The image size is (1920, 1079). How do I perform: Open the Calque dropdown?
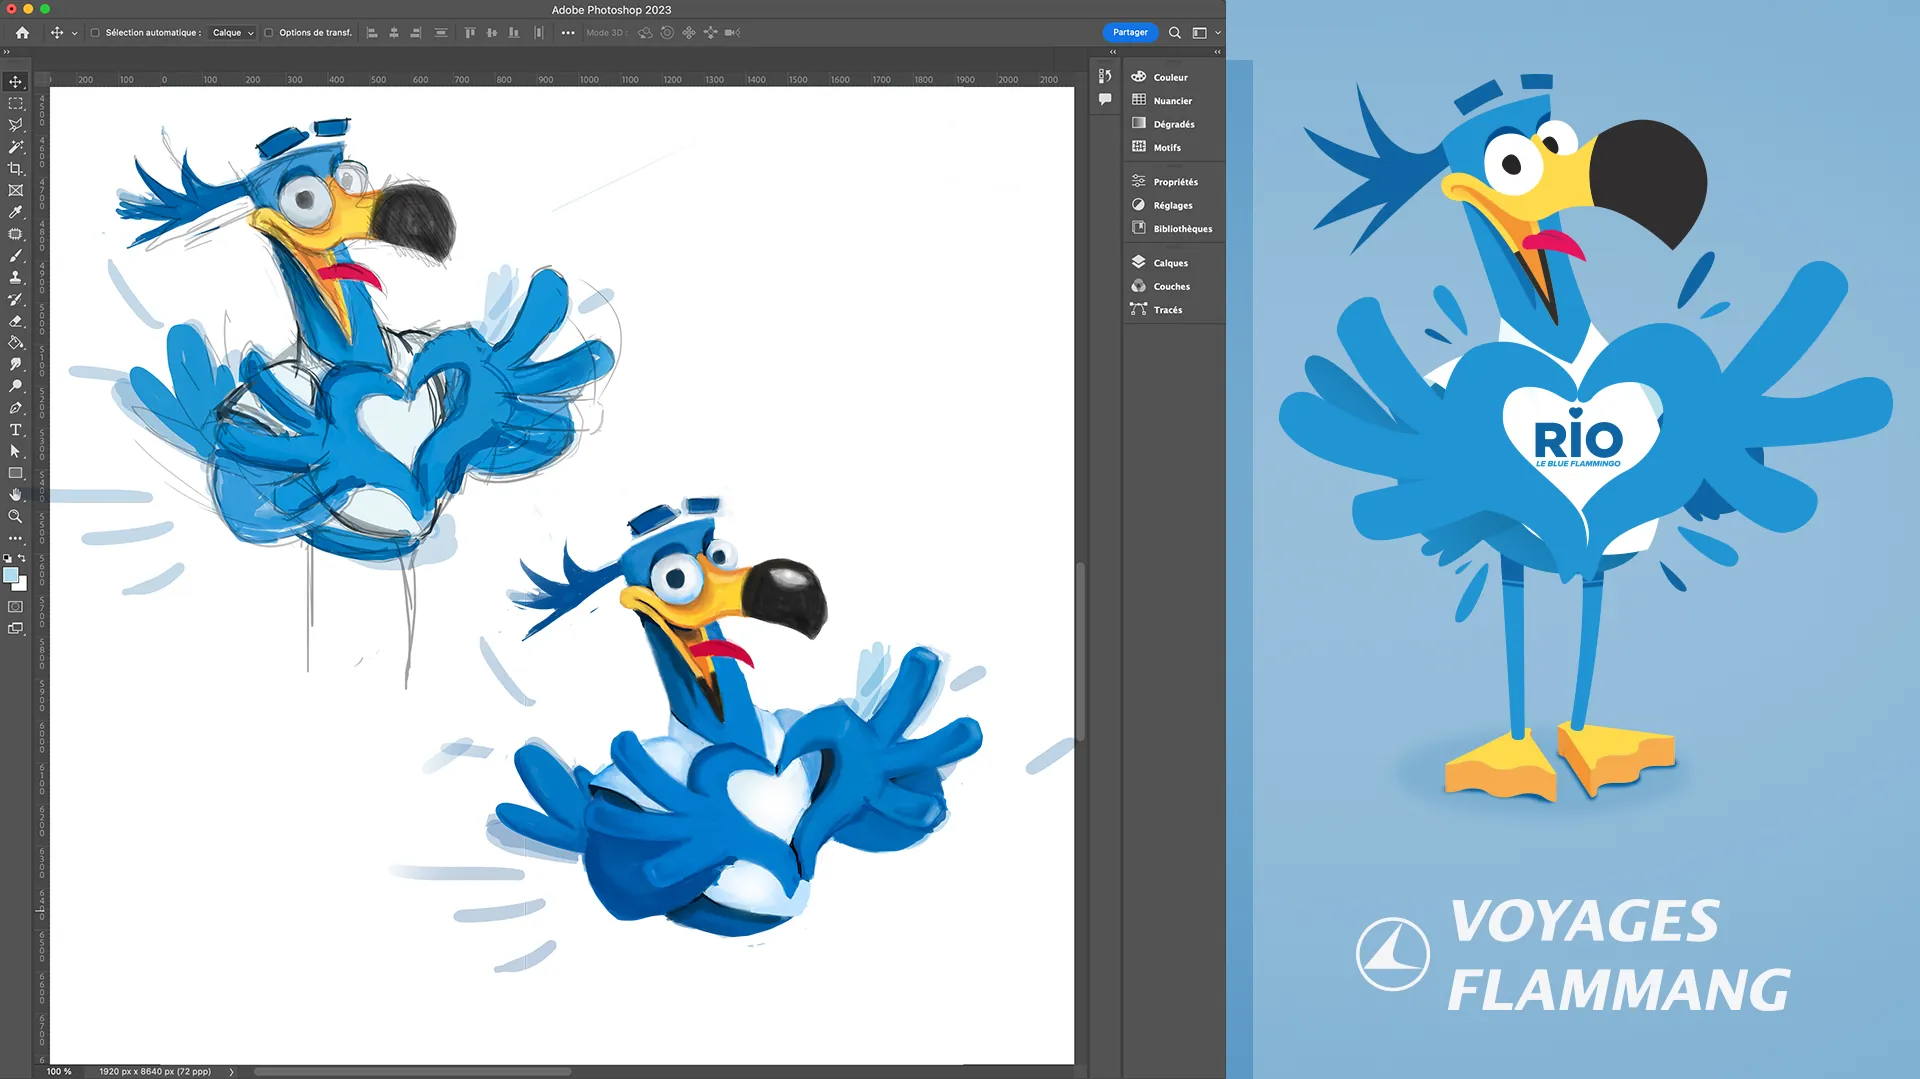tap(233, 33)
